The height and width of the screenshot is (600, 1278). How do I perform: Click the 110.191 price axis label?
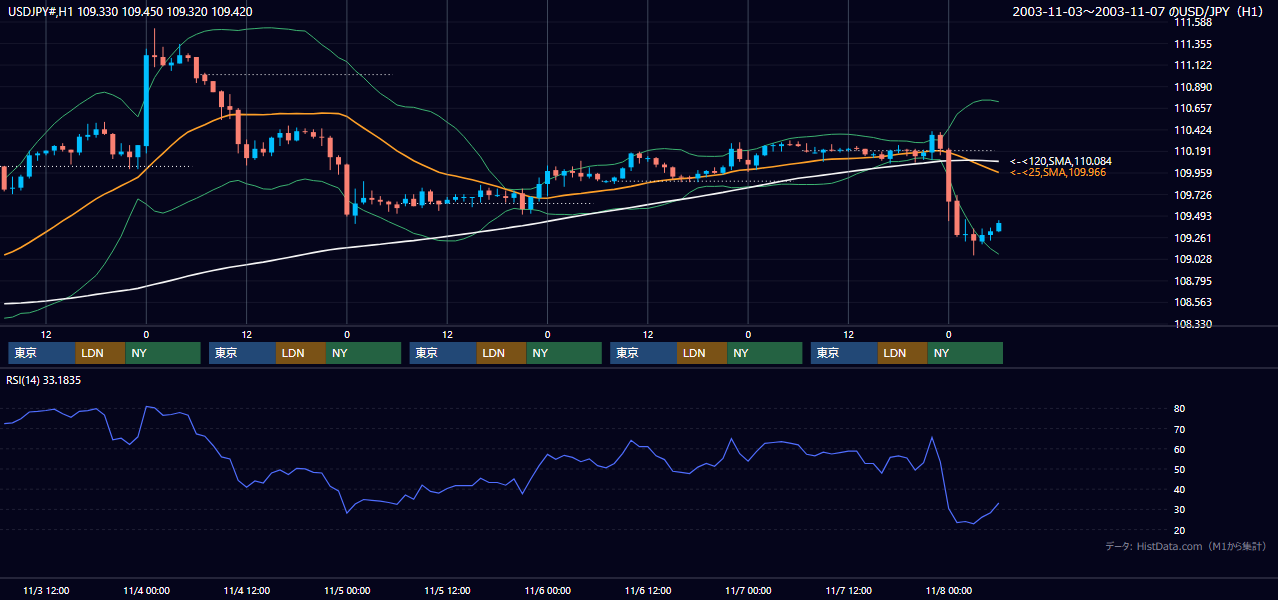pos(1192,151)
